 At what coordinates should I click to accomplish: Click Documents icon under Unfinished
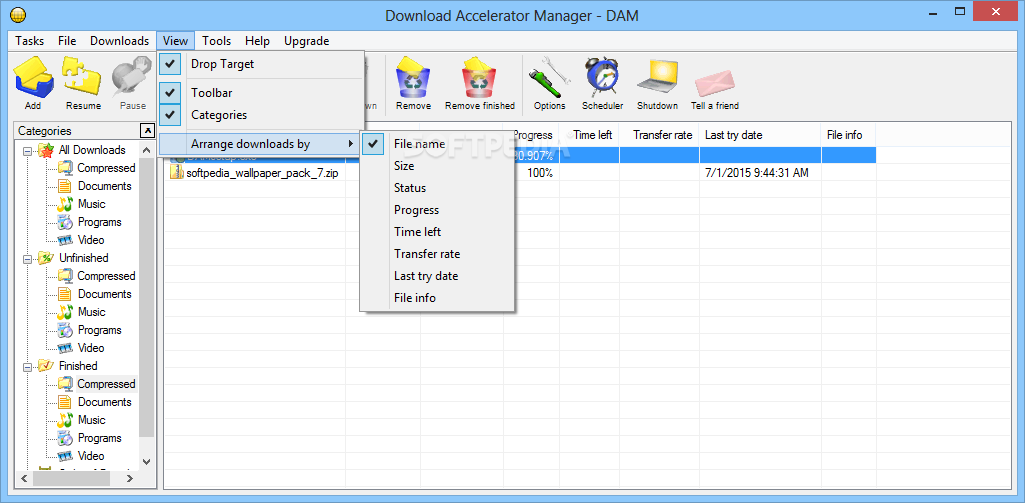(65, 294)
